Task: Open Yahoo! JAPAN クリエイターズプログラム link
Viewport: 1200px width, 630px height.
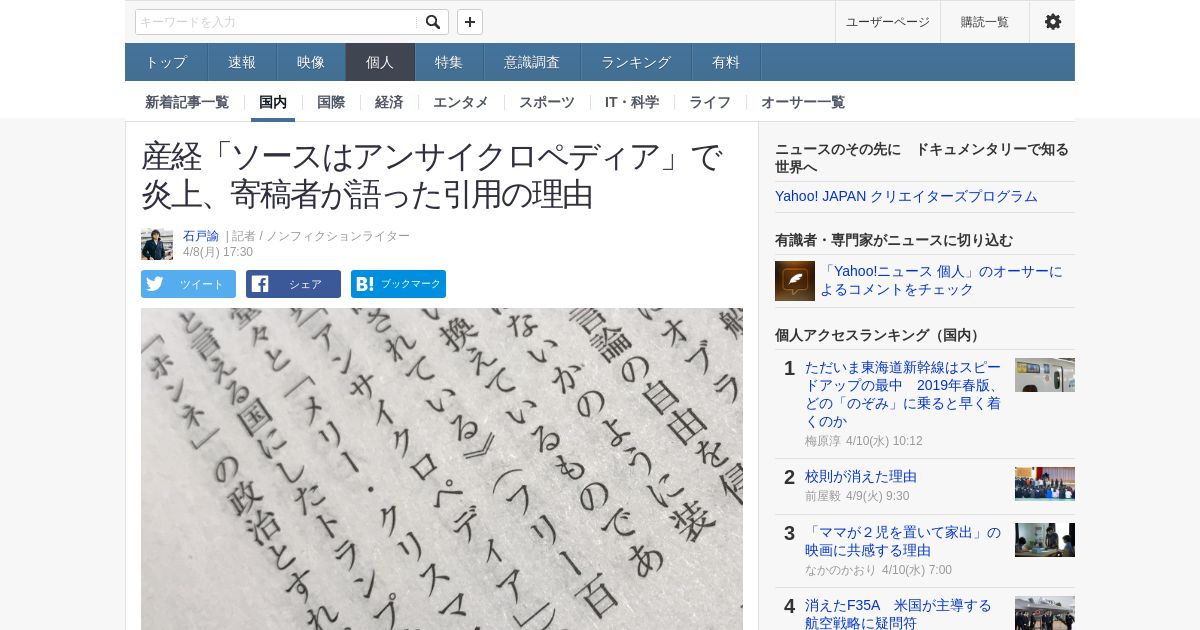Action: click(906, 196)
